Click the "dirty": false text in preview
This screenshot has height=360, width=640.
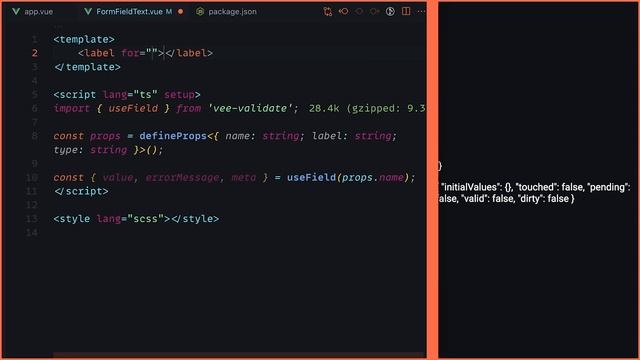coord(544,199)
